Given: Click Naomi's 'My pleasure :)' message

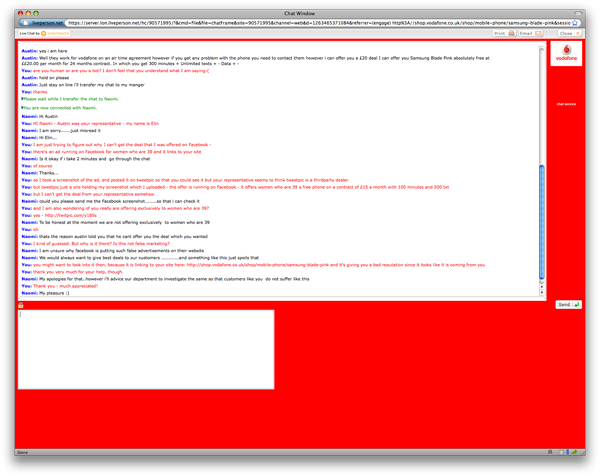Looking at the screenshot, I should coord(46,293).
